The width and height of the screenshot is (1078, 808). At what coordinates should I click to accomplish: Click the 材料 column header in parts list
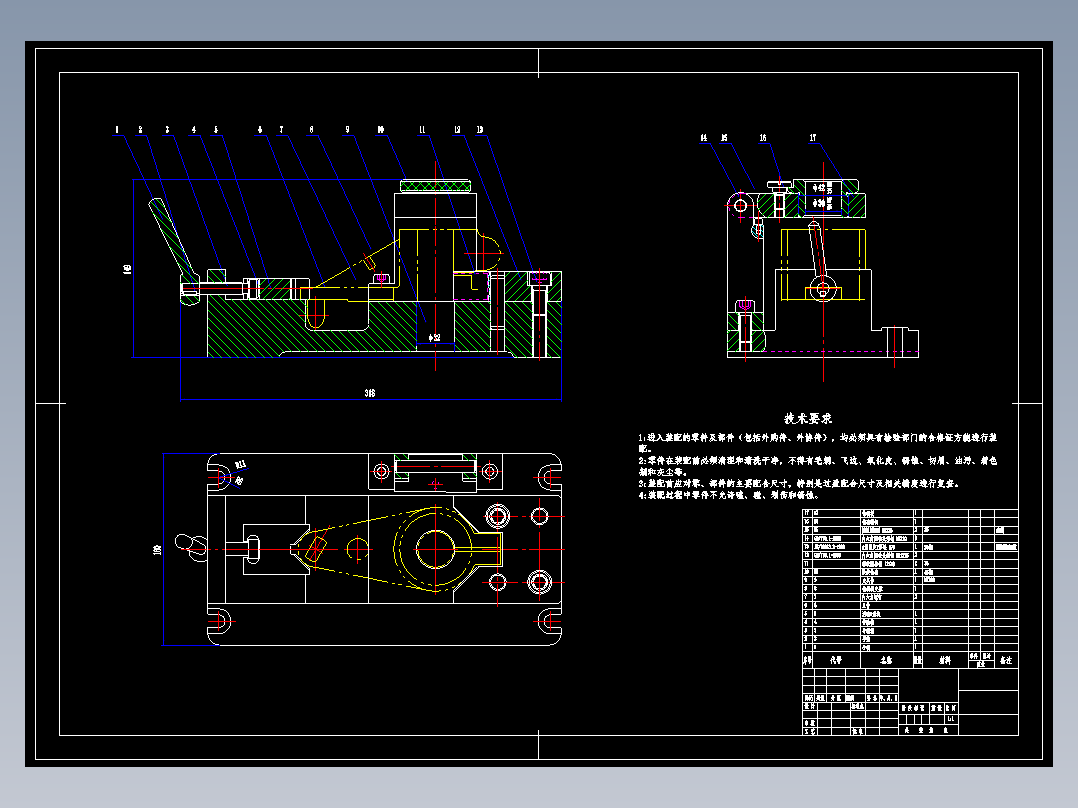(x=945, y=660)
